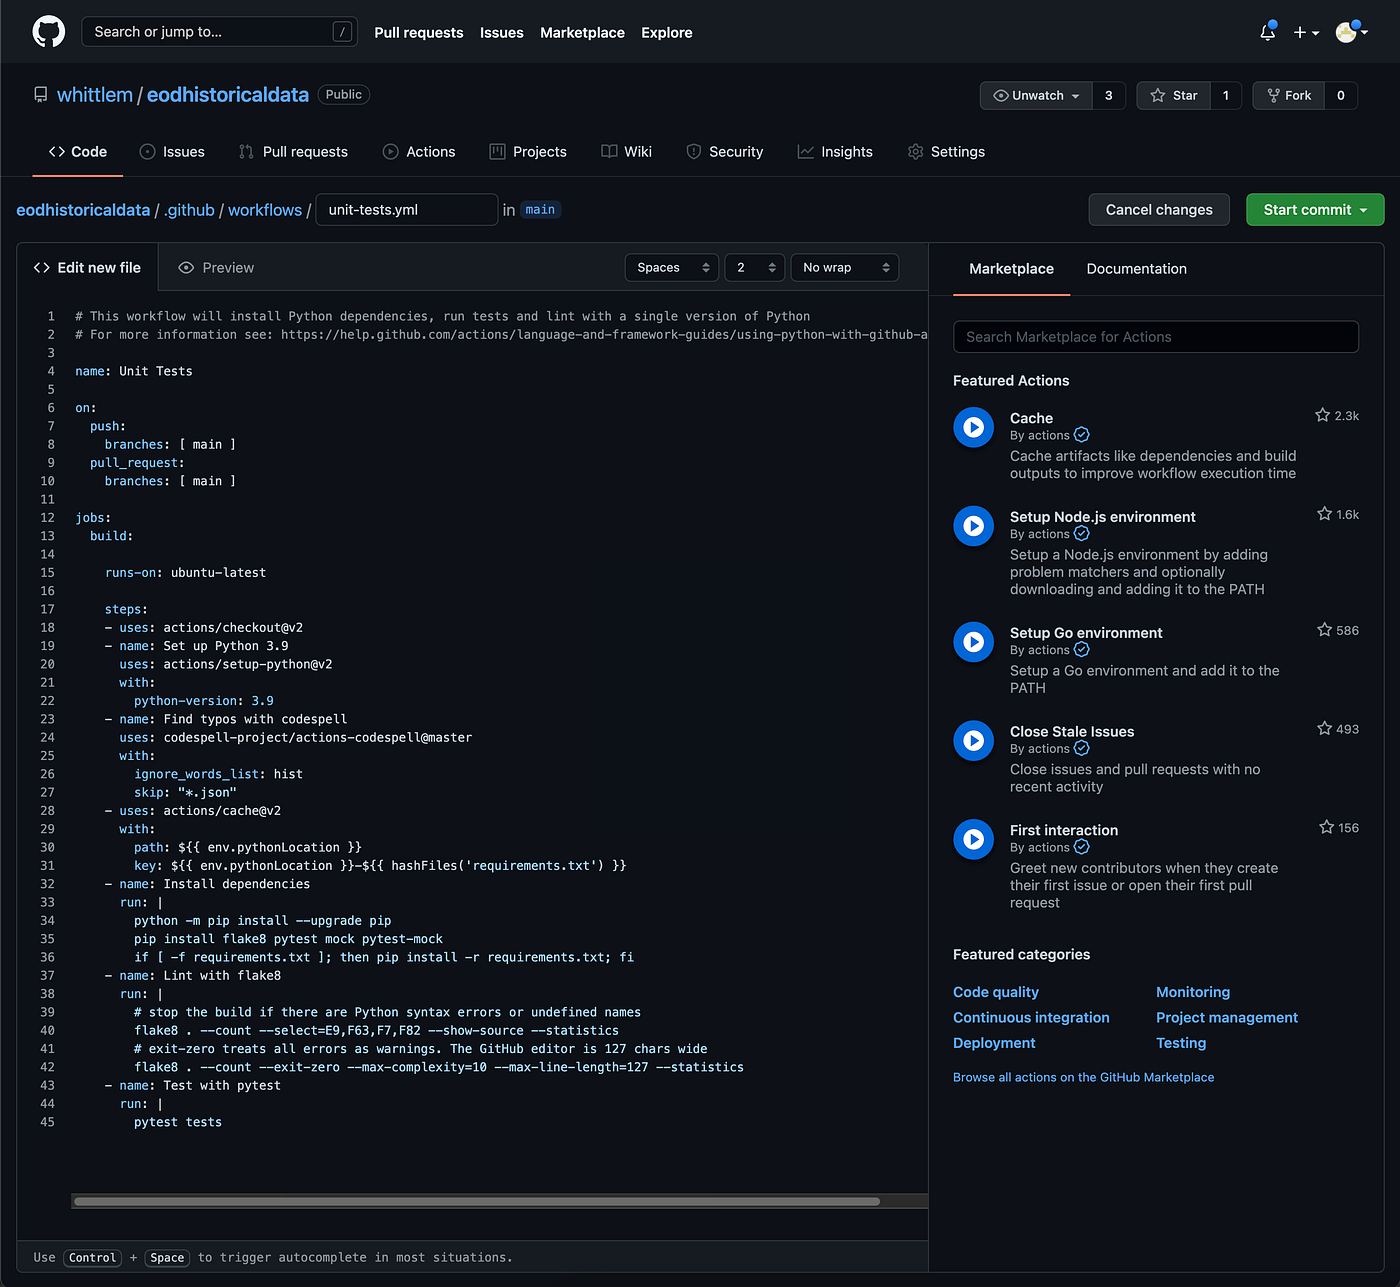Viewport: 1400px width, 1287px height.
Task: Switch to the Documentation side panel tab
Action: coord(1137,269)
